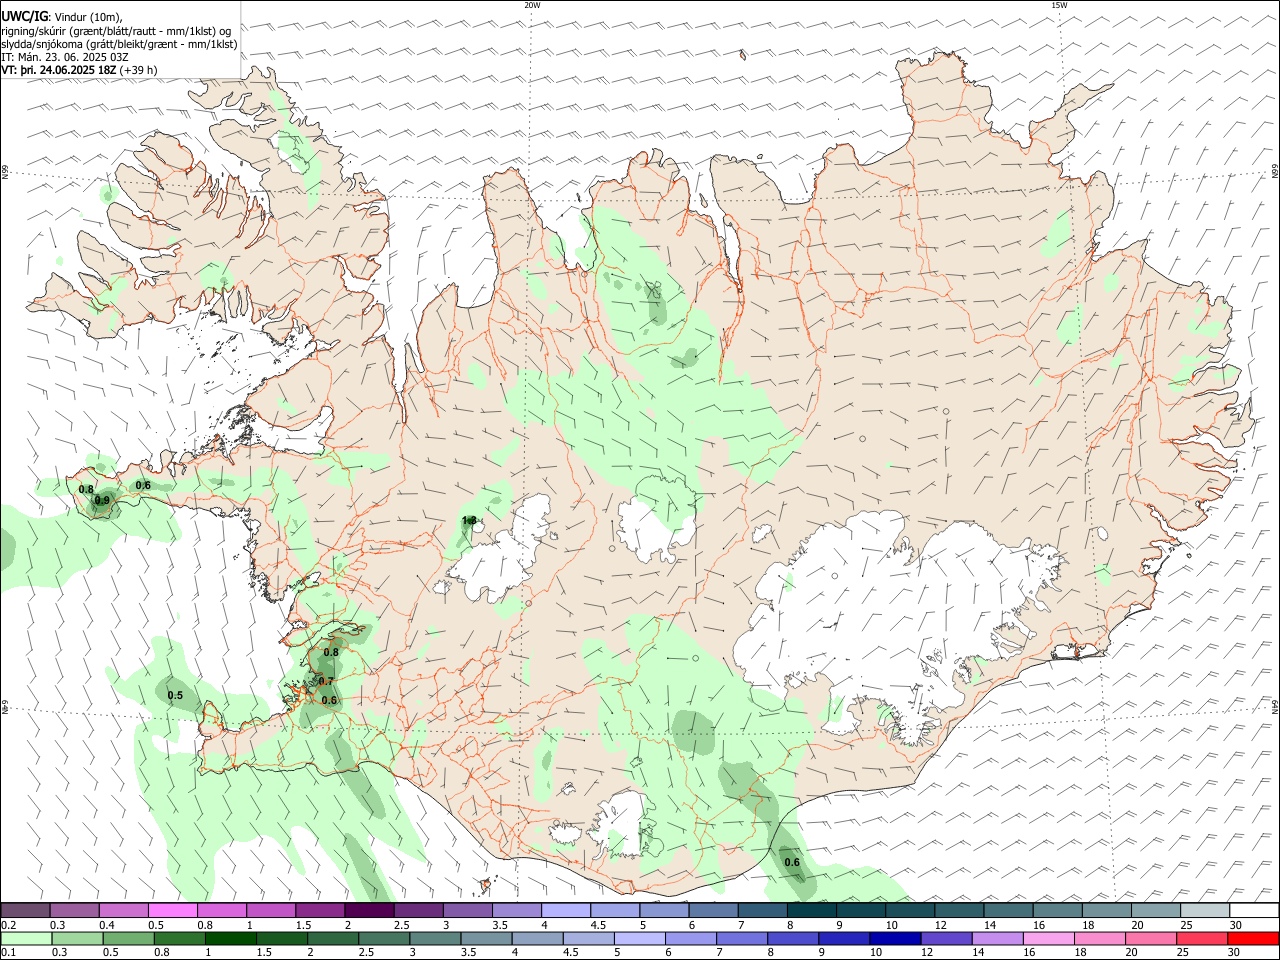
Task: Pick the light pink swatch at 16 in the lower legend row
Action: point(1048,938)
